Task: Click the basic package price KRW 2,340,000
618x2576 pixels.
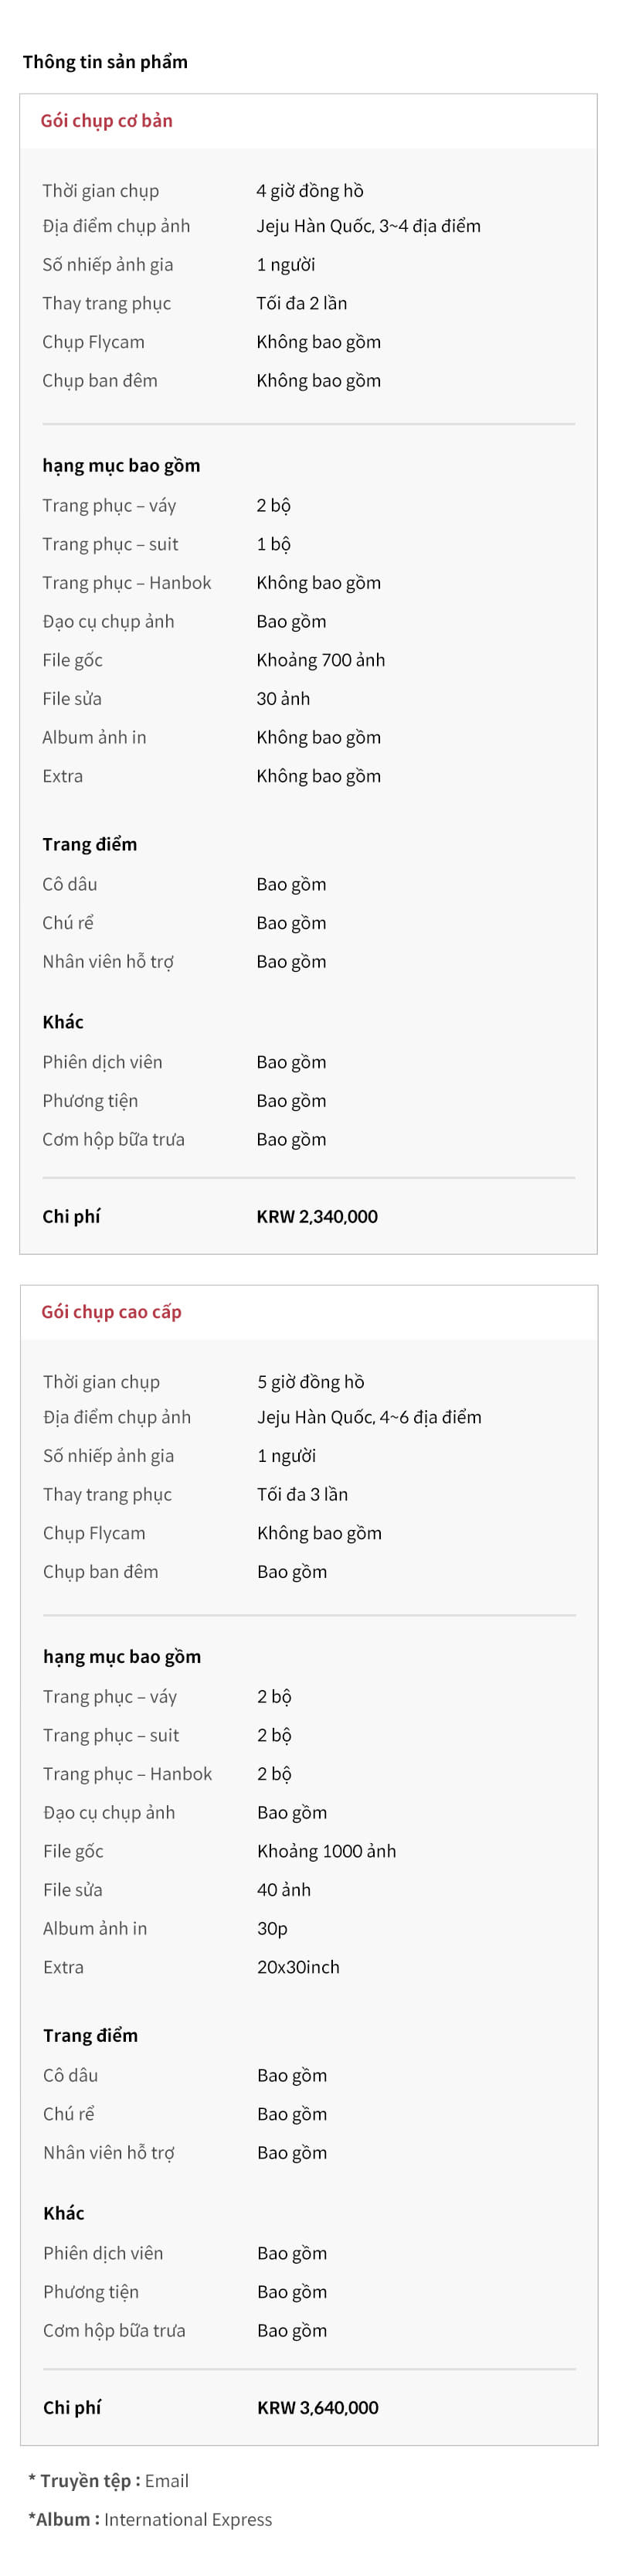Action: pyautogui.click(x=317, y=1216)
